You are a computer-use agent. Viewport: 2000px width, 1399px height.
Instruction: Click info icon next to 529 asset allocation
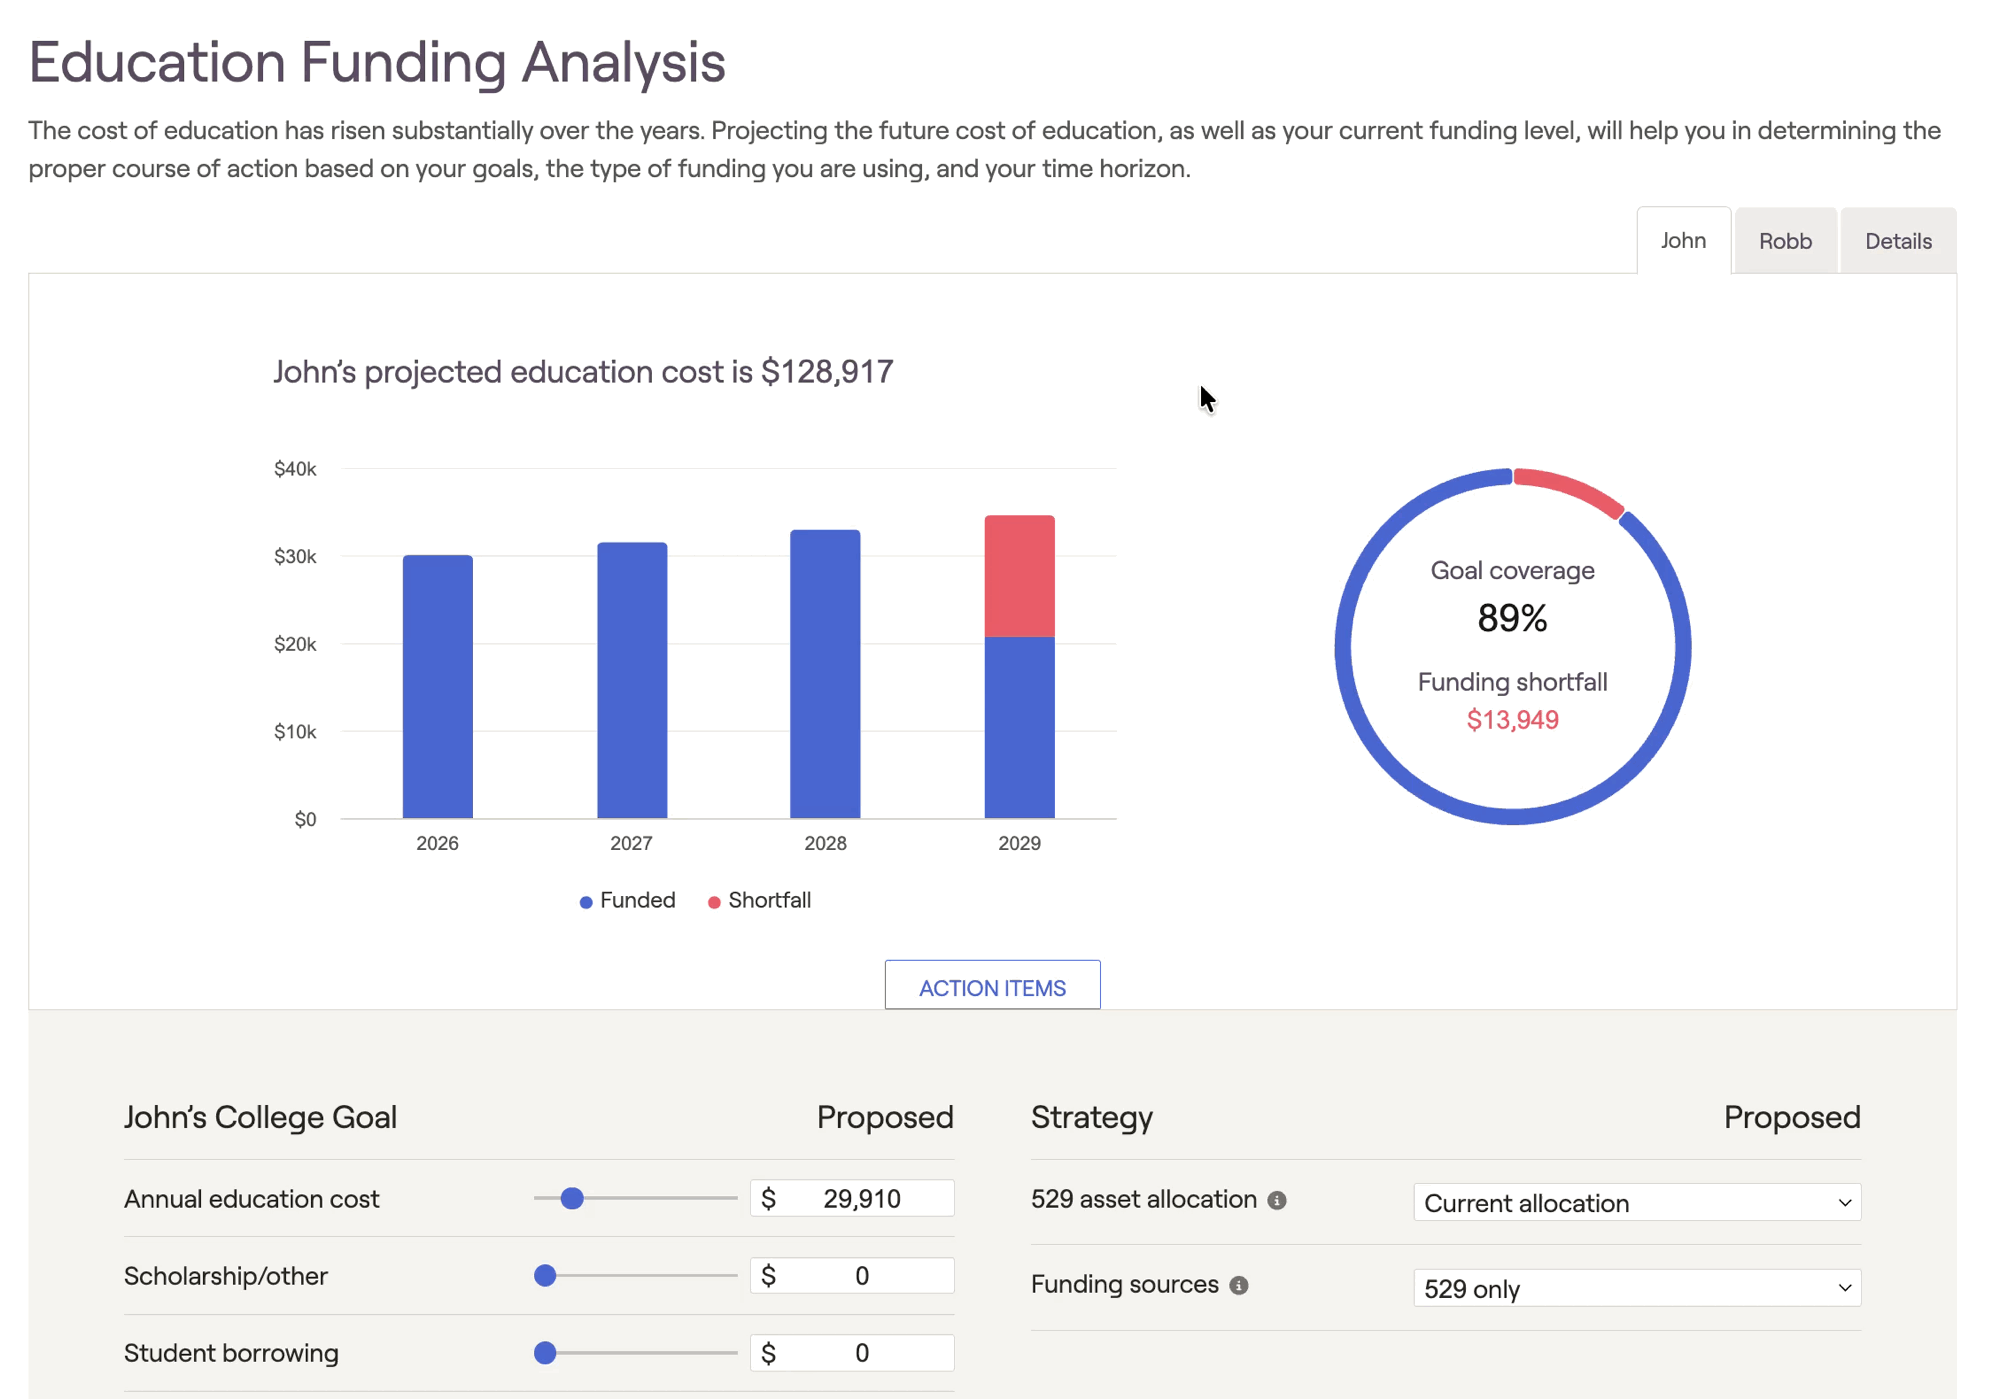1277,1200
